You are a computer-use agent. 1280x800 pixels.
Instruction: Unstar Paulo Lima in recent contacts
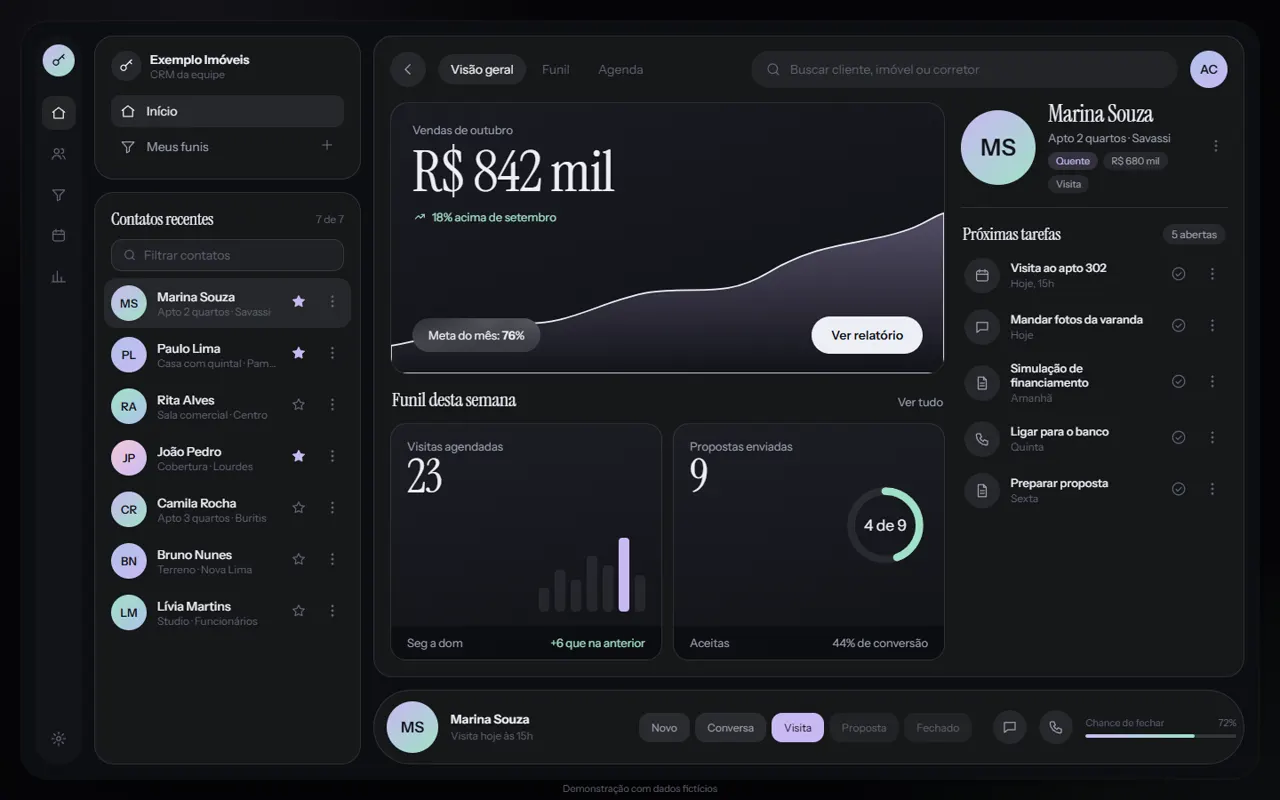[x=298, y=353]
